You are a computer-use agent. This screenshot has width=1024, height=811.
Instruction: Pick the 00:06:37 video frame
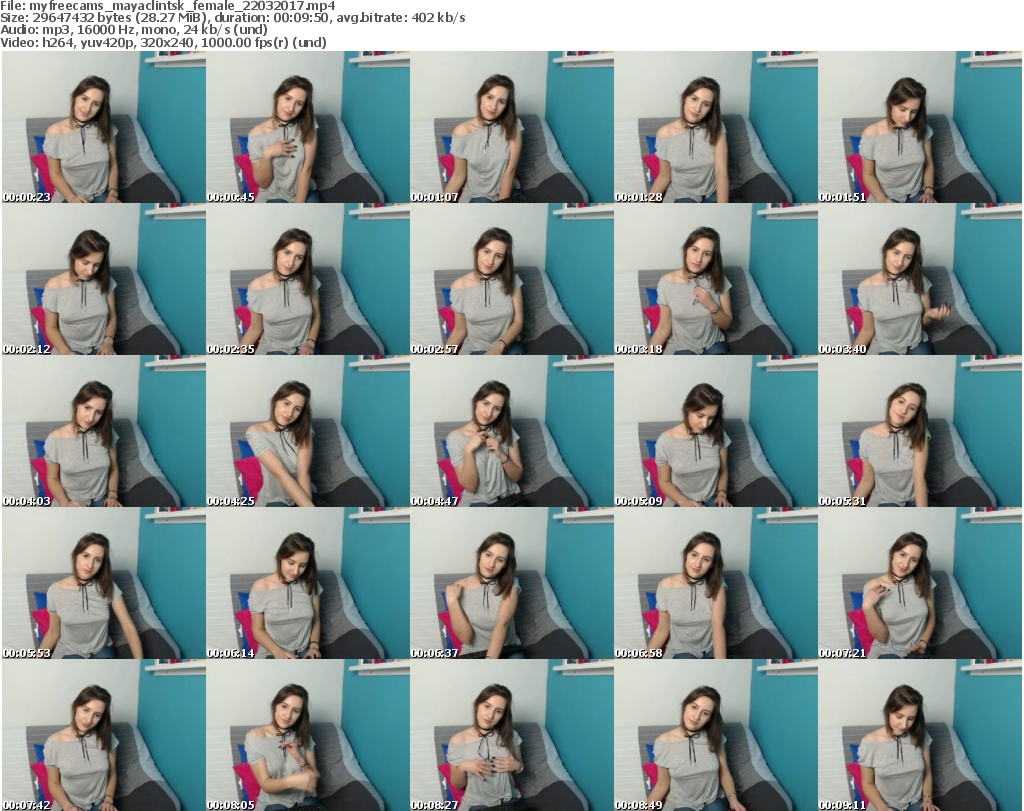(512, 584)
